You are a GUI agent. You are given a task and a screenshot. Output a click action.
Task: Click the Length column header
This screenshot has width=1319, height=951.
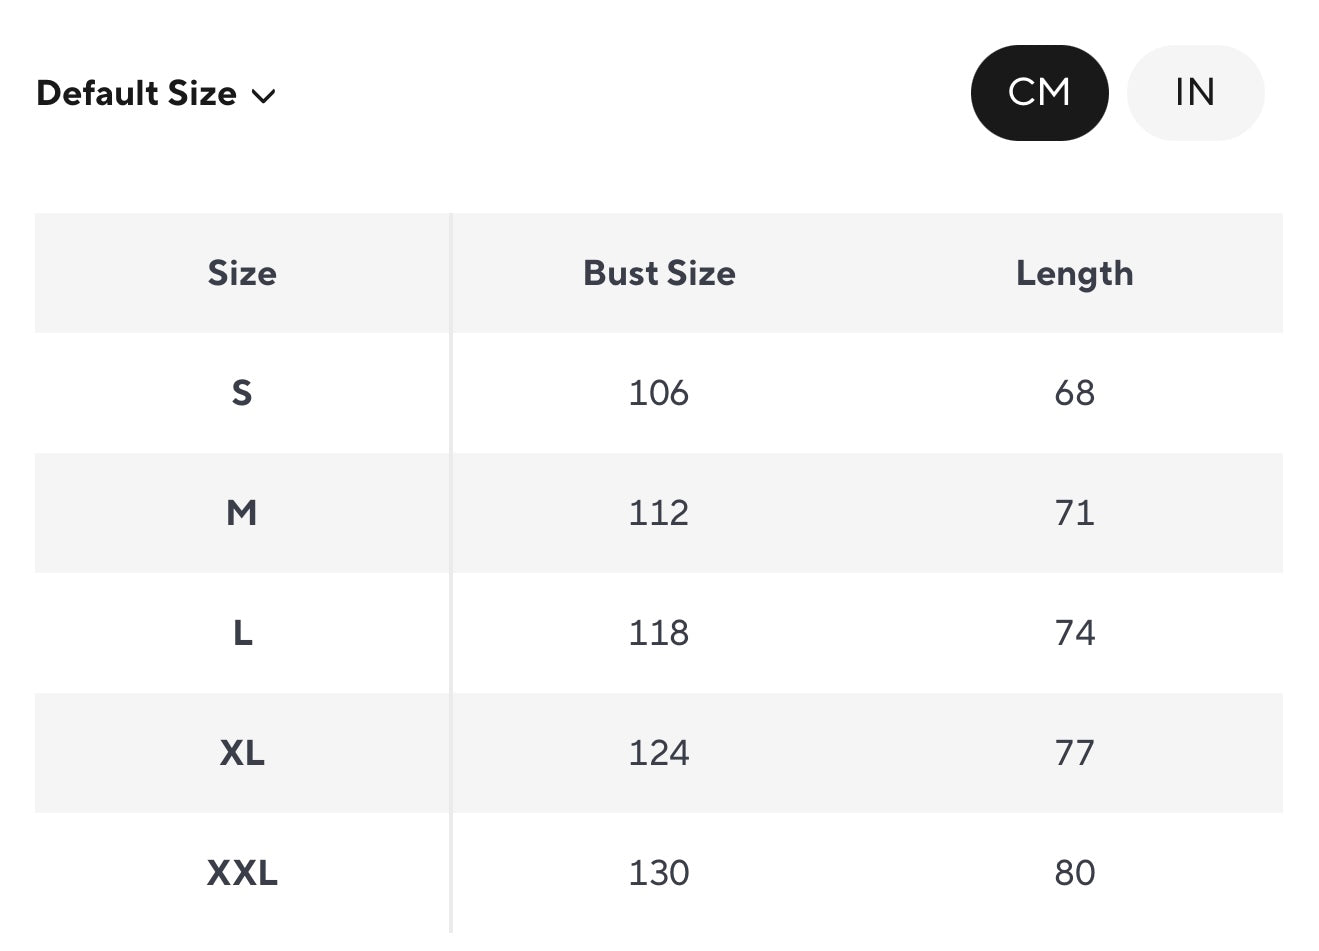coord(1074,273)
